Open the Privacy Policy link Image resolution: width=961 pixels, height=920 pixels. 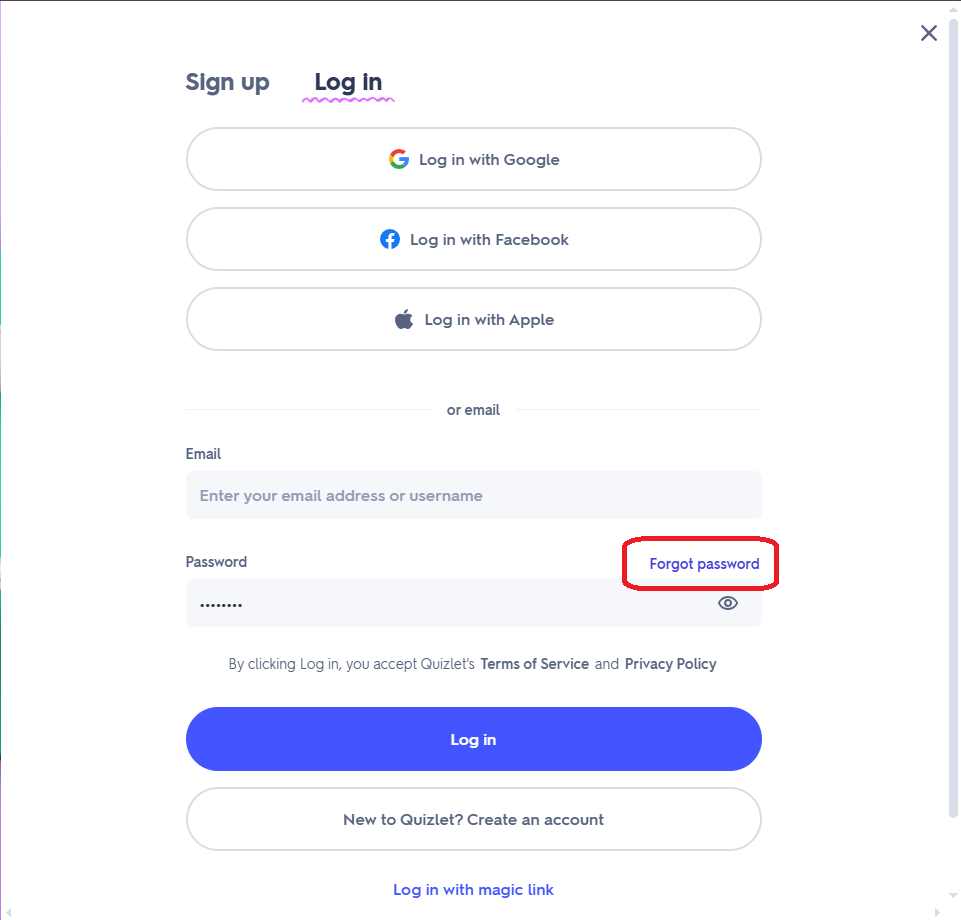(670, 664)
